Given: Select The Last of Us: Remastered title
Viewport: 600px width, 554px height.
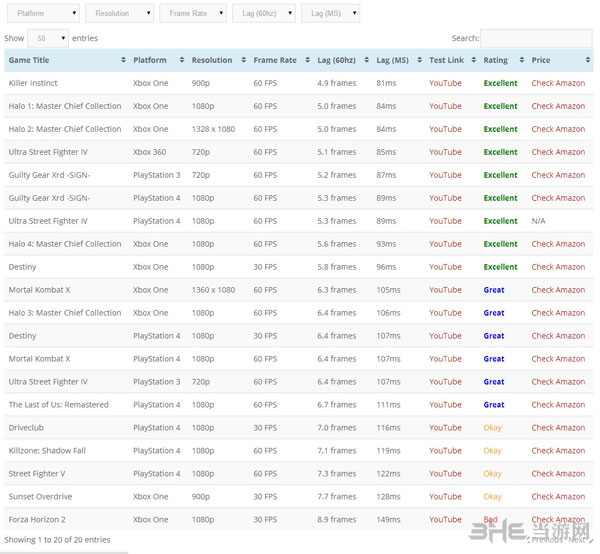Looking at the screenshot, I should point(59,404).
